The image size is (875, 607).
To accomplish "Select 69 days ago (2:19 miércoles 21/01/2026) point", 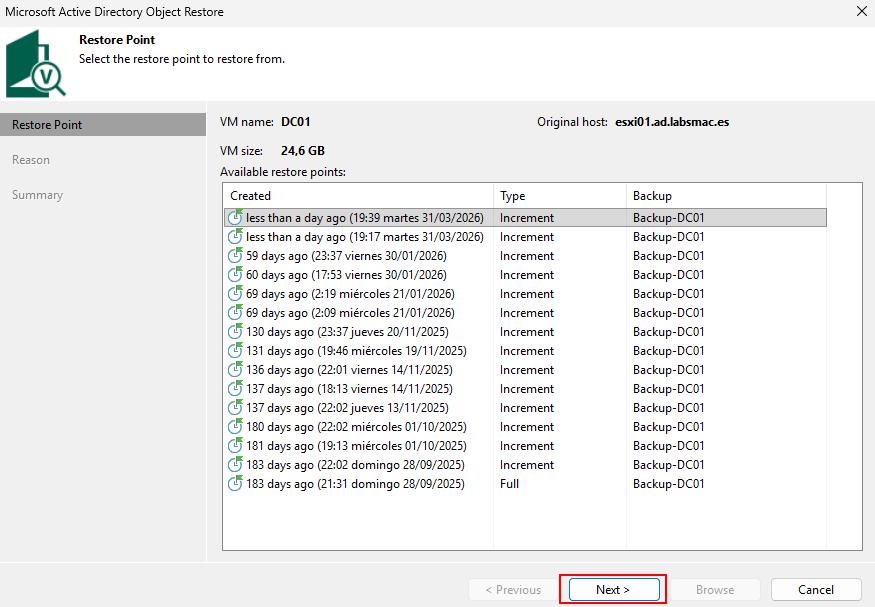I will (x=350, y=294).
